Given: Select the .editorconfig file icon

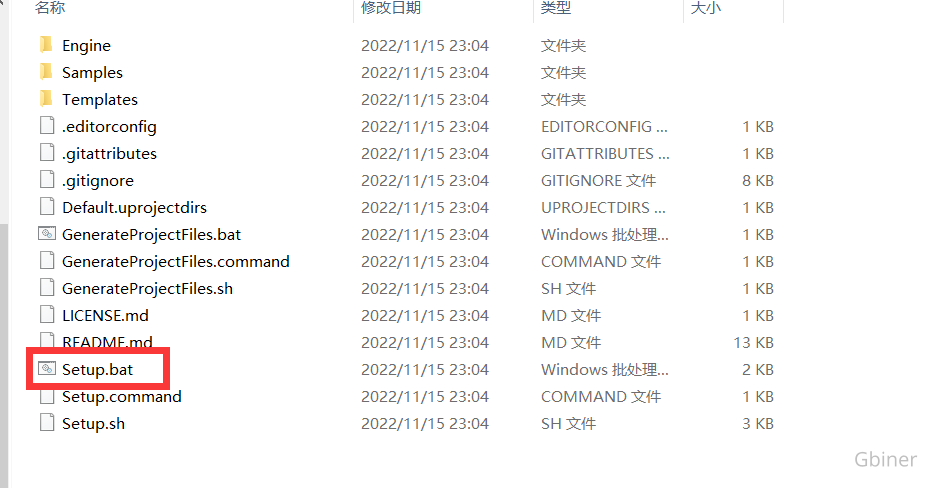Looking at the screenshot, I should pos(47,126).
